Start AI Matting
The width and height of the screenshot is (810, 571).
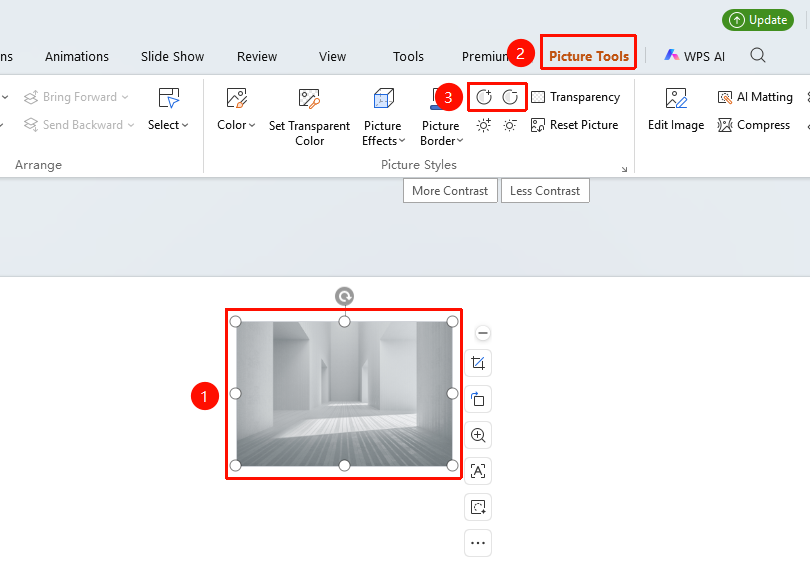[755, 97]
